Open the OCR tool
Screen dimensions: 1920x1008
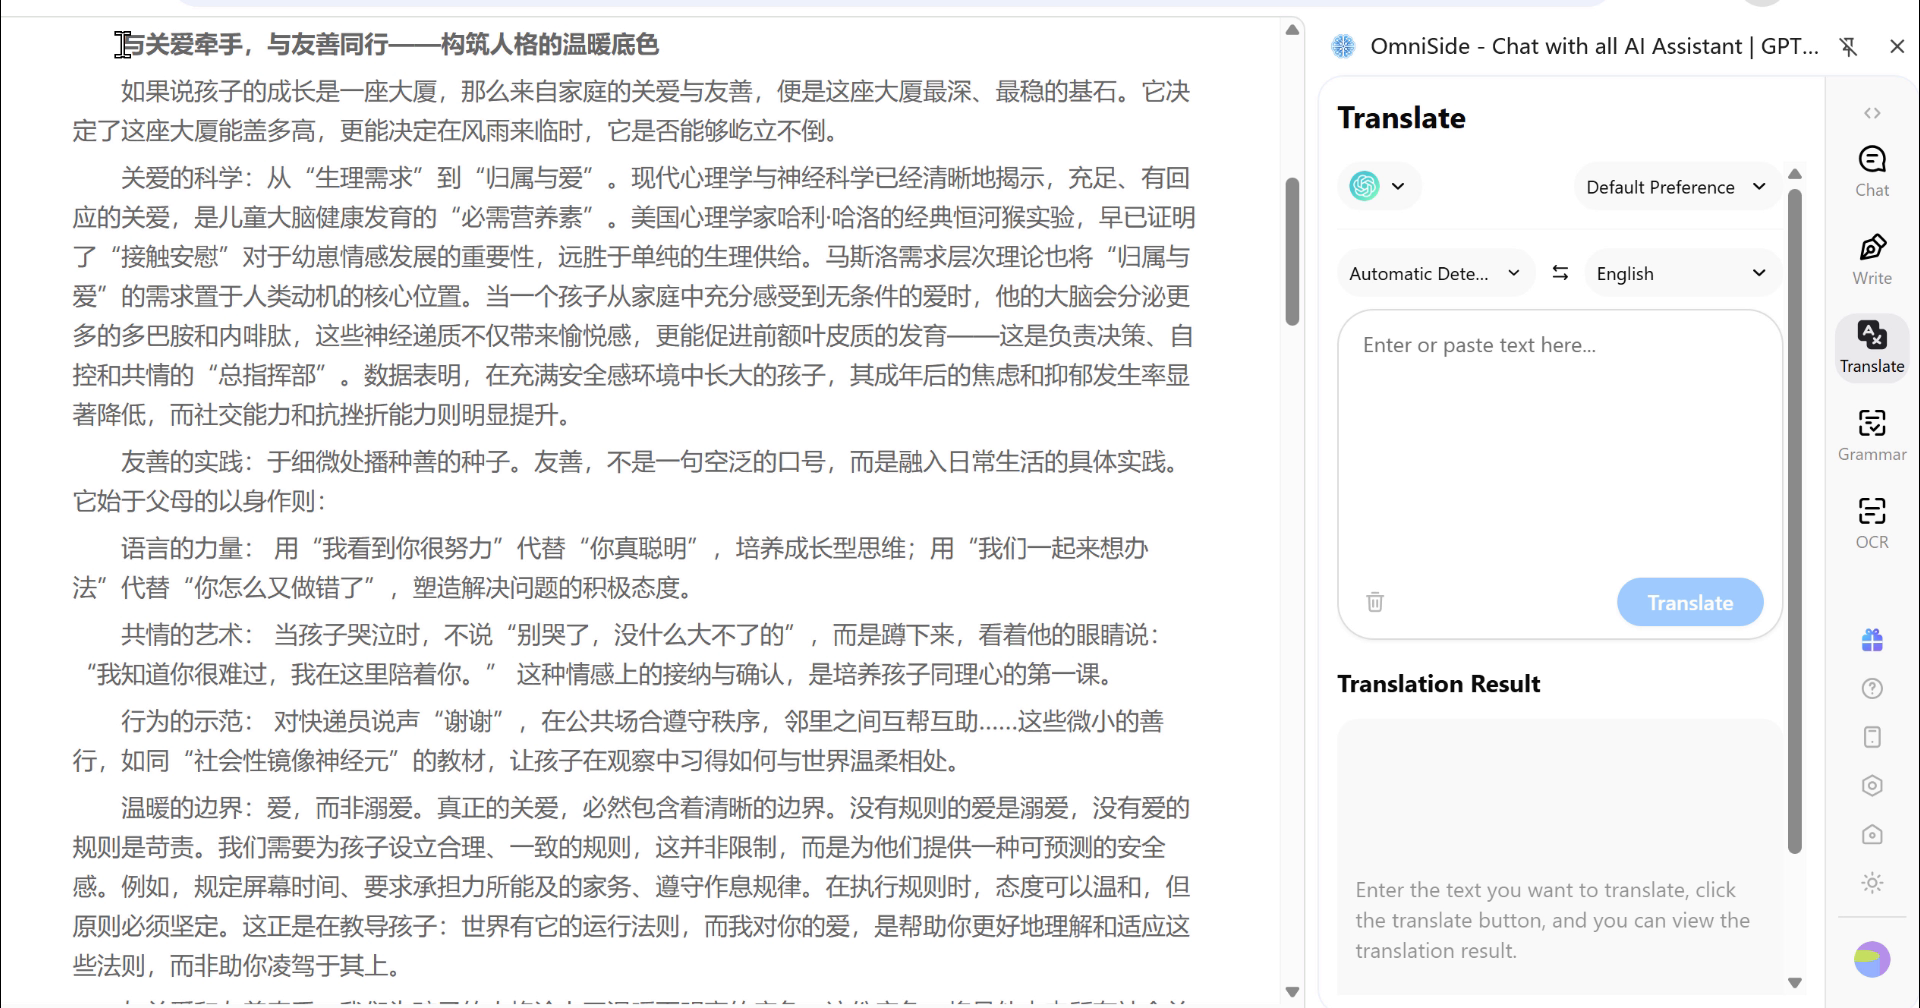click(x=1871, y=523)
